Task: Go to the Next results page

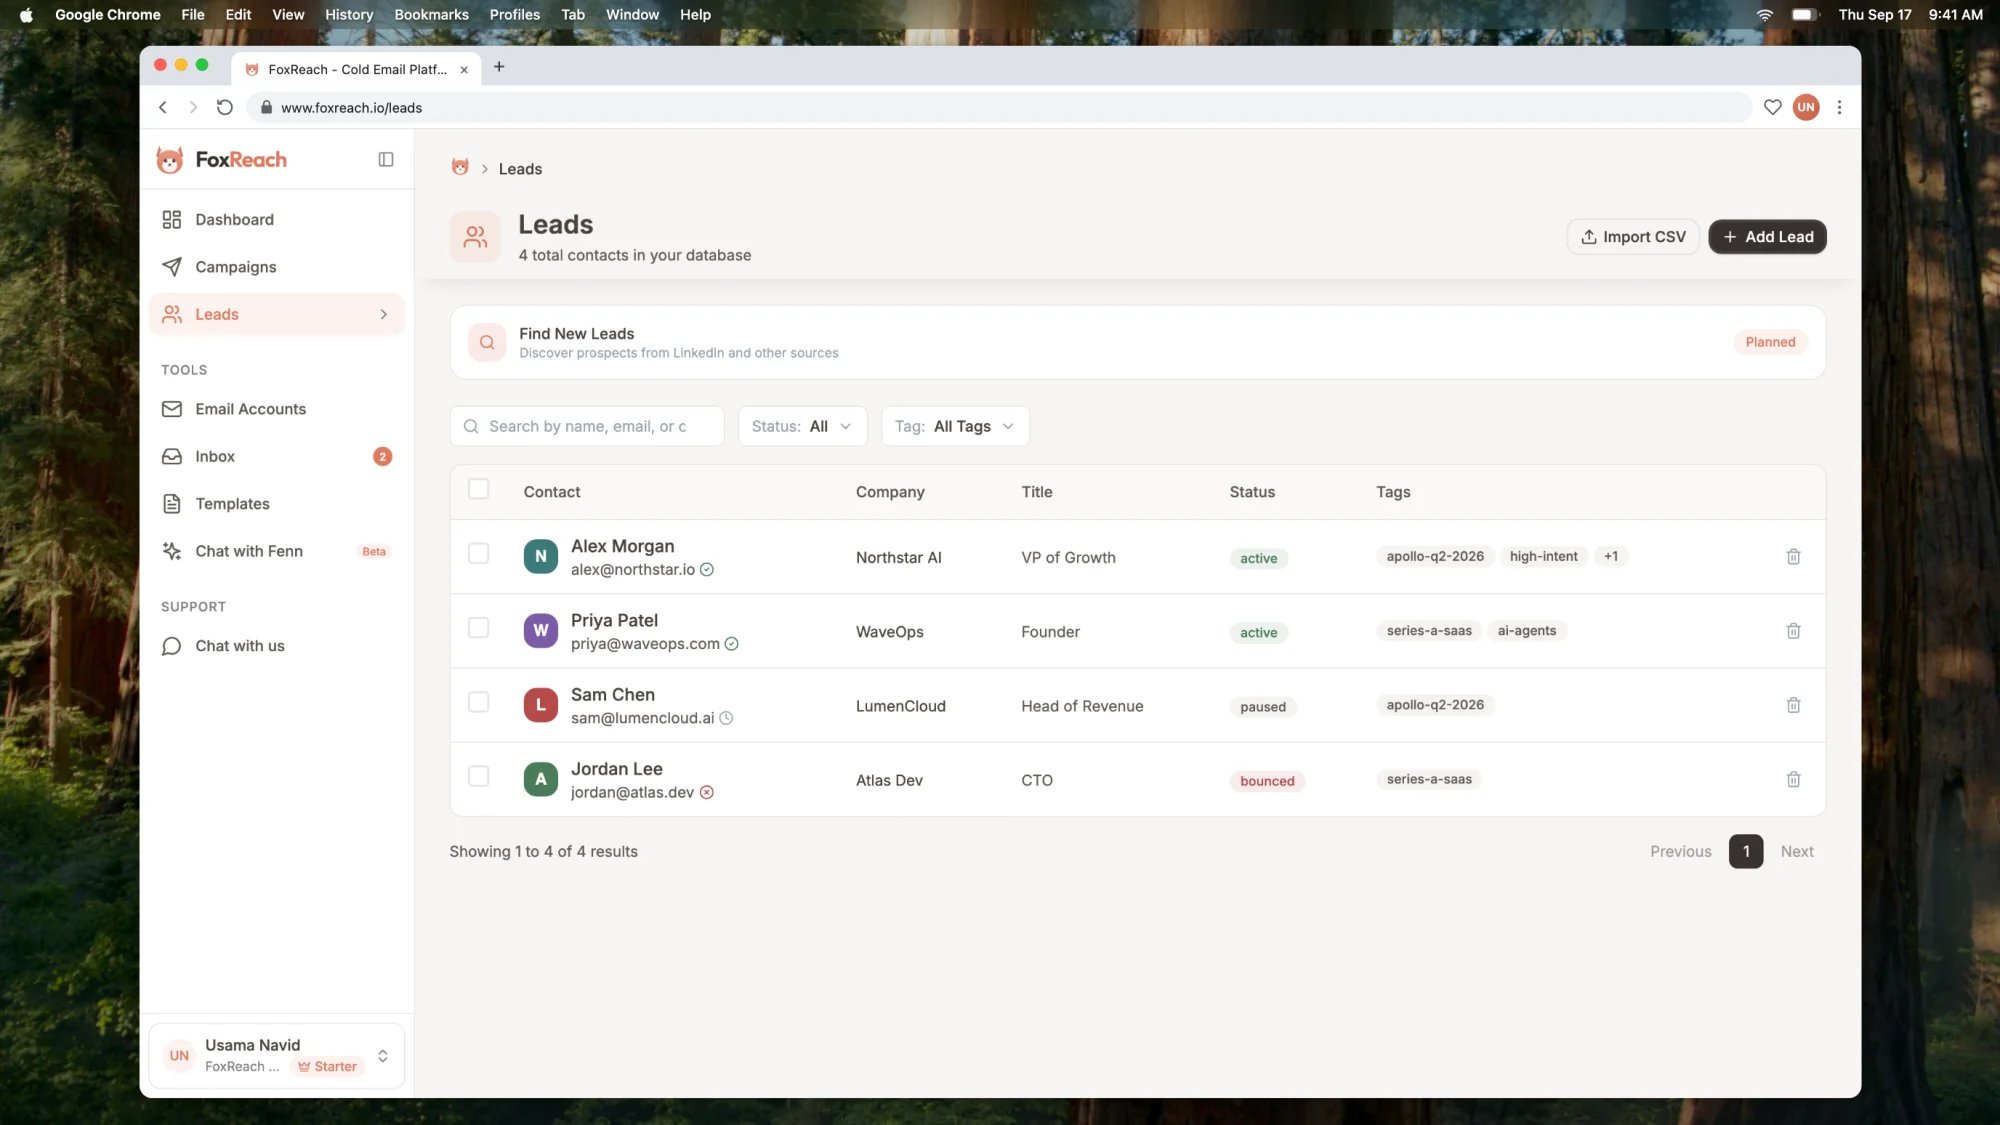Action: 1797,852
